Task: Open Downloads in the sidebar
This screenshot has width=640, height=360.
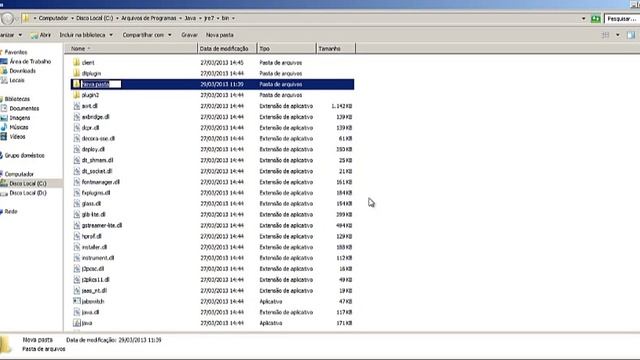Action: 22,71
